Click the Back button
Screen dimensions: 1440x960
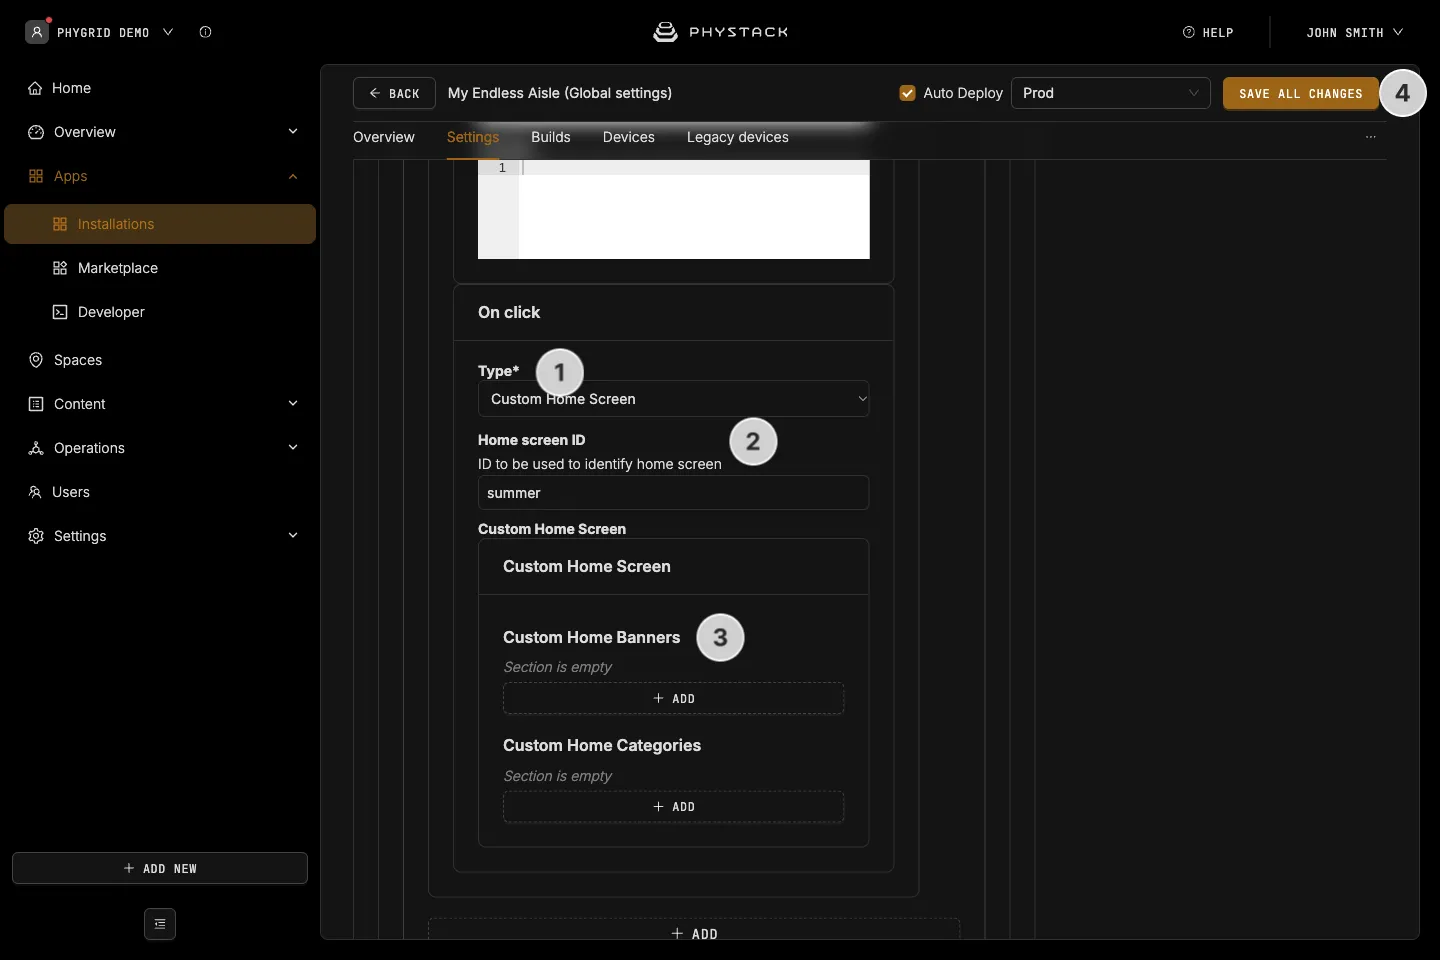tap(394, 93)
